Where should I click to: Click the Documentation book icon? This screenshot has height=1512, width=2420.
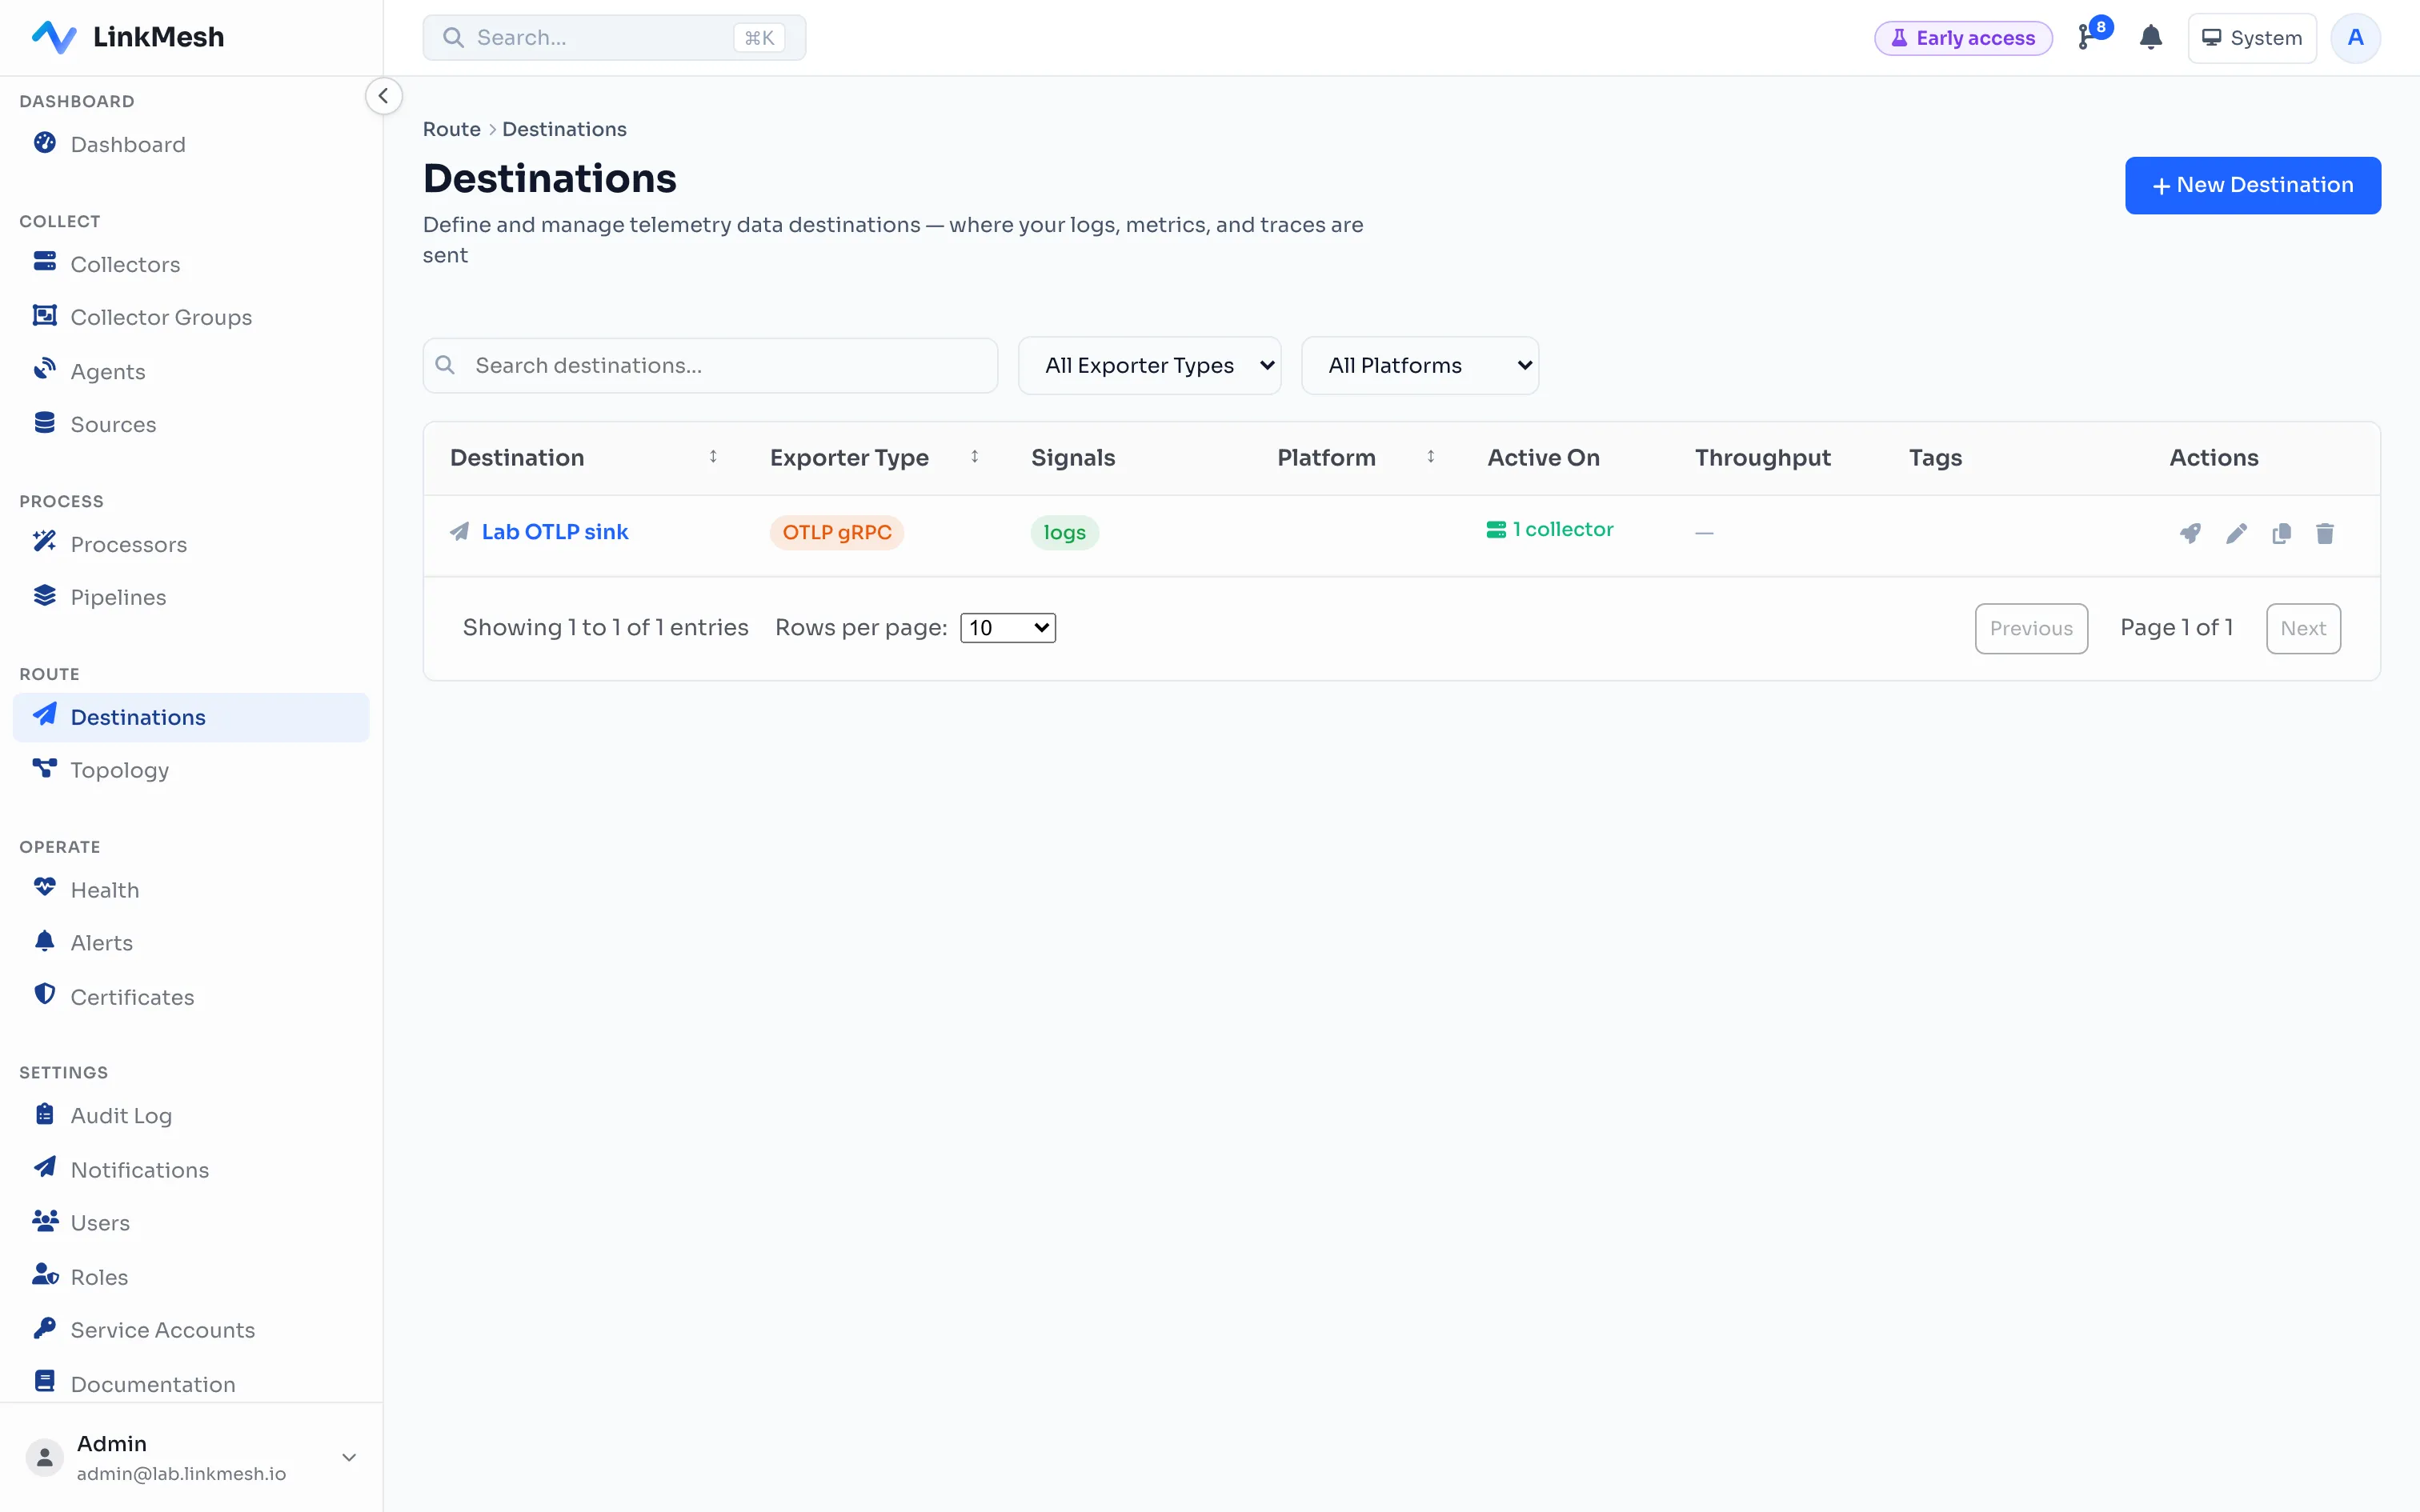pos(45,1382)
